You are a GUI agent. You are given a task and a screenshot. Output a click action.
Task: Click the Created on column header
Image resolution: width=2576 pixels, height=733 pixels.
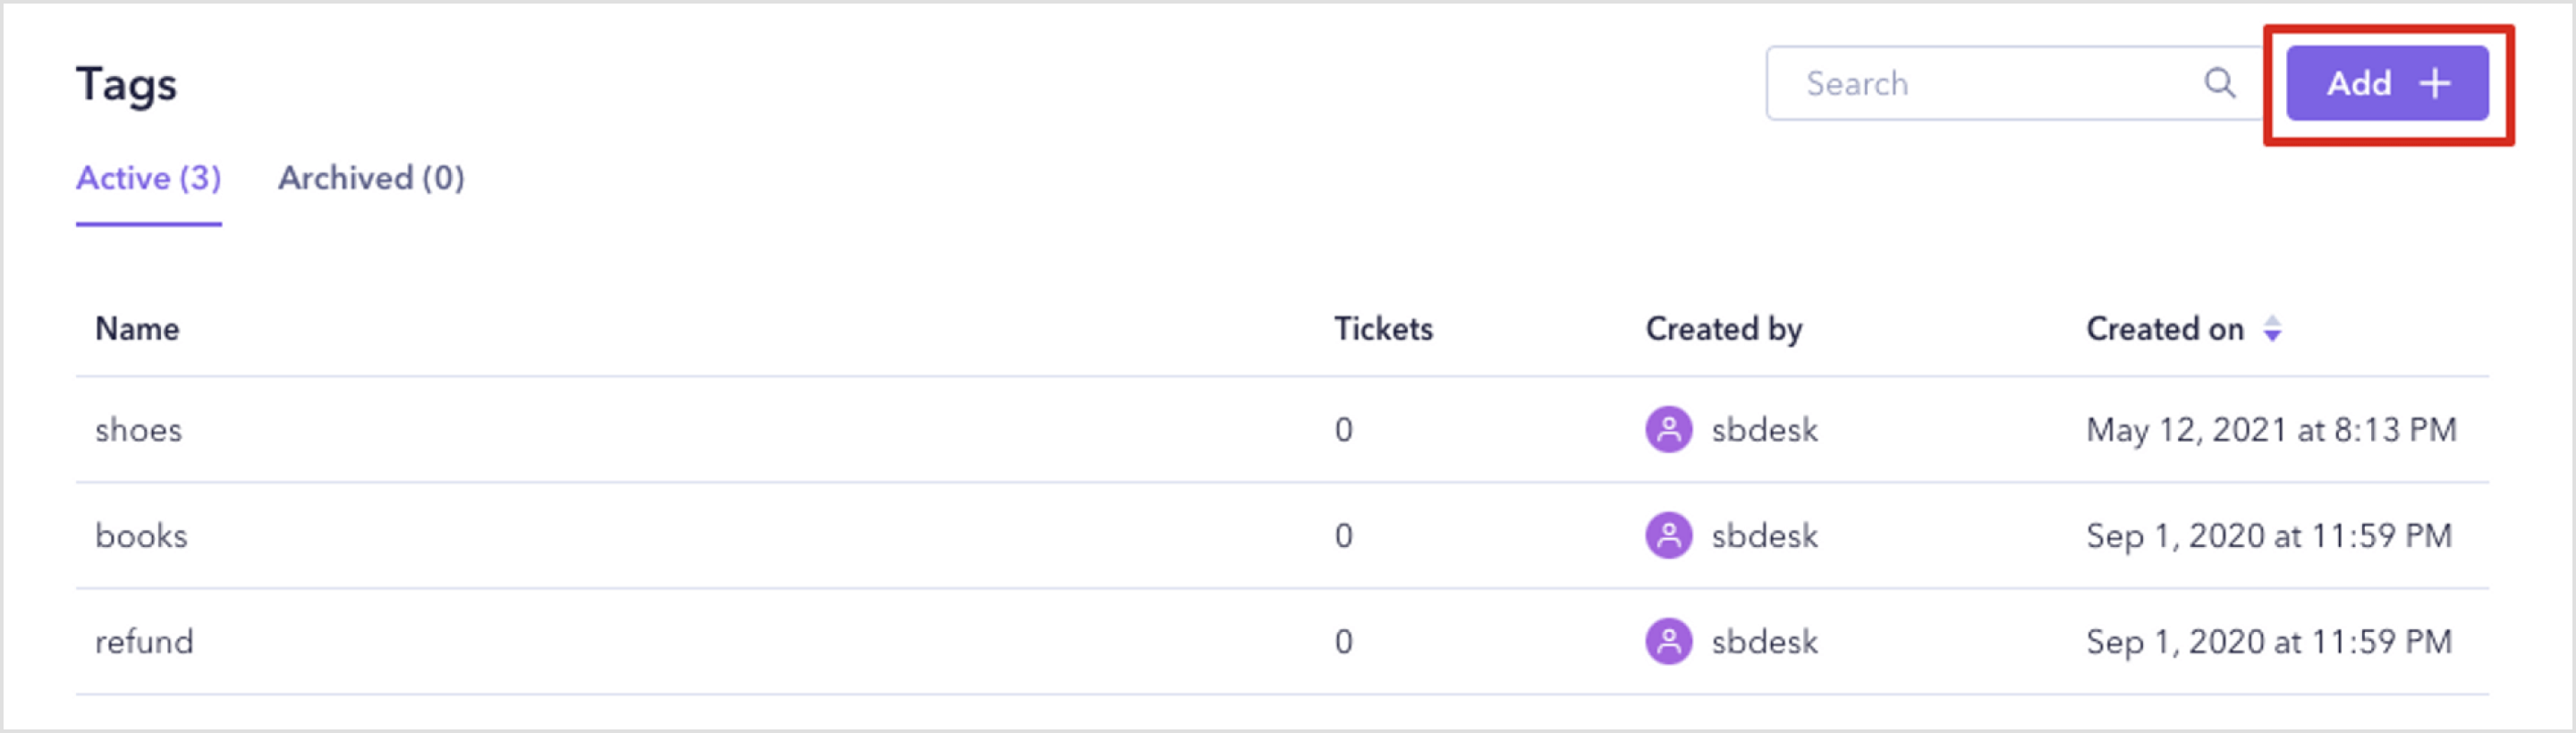pos(2164,329)
